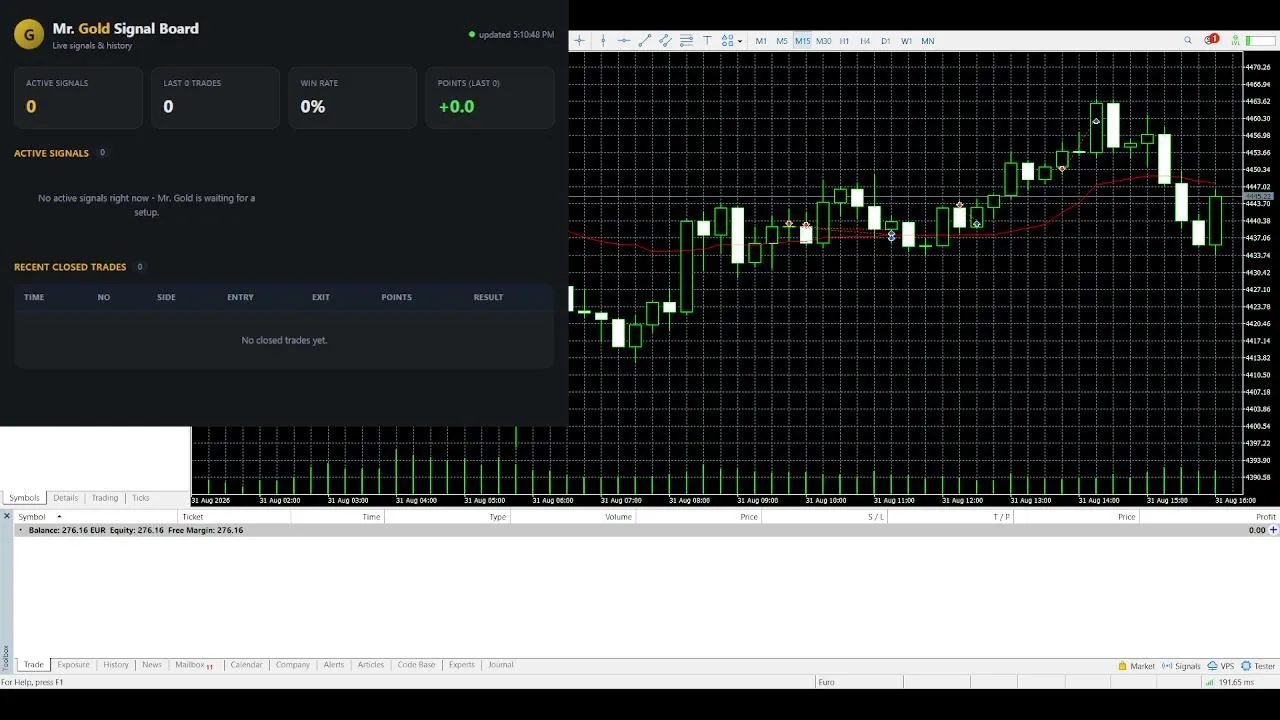Image resolution: width=1280 pixels, height=720 pixels.
Task: Click the Points (Last 0) card
Action: coord(490,98)
